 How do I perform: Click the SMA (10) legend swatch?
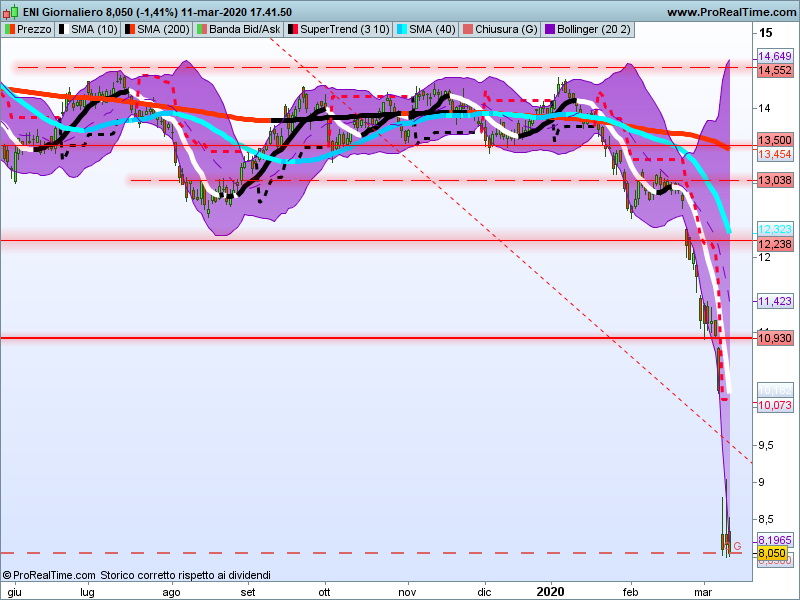click(x=64, y=30)
